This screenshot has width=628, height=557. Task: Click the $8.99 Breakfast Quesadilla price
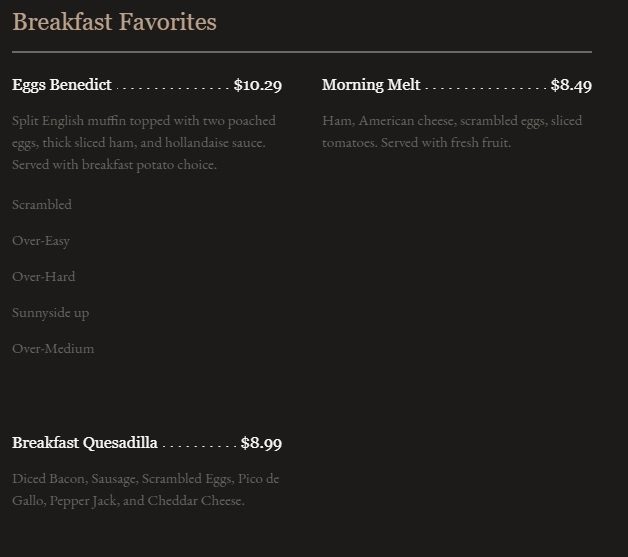click(261, 443)
